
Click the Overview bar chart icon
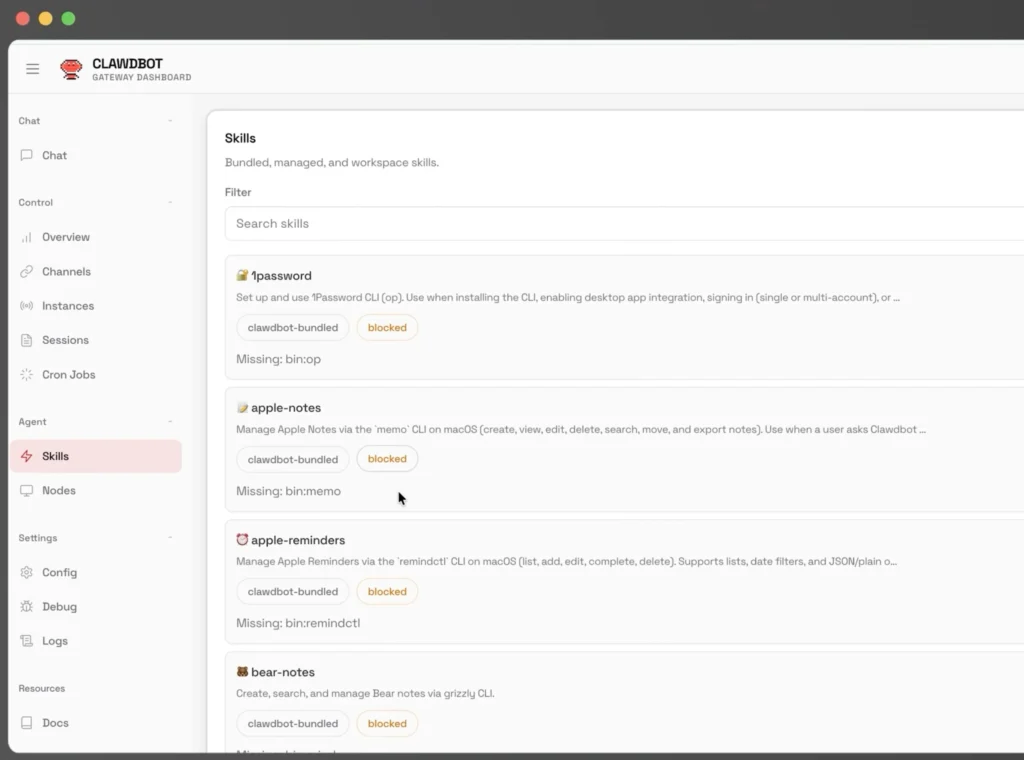click(27, 237)
